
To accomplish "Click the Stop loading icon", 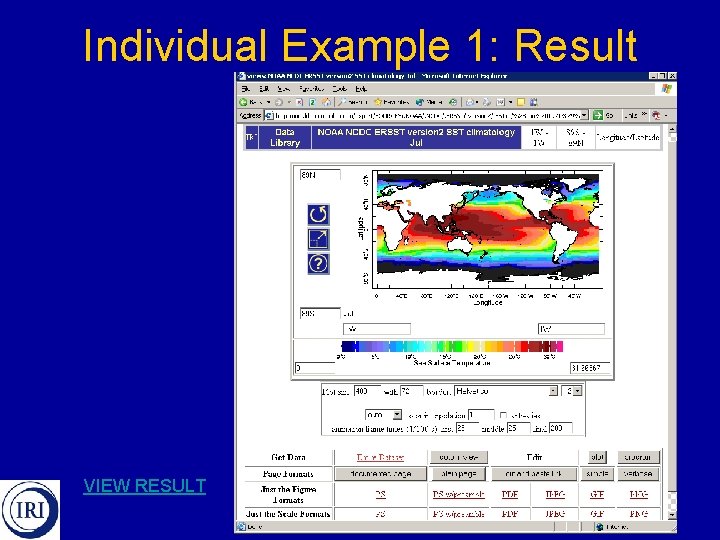I will 299,102.
